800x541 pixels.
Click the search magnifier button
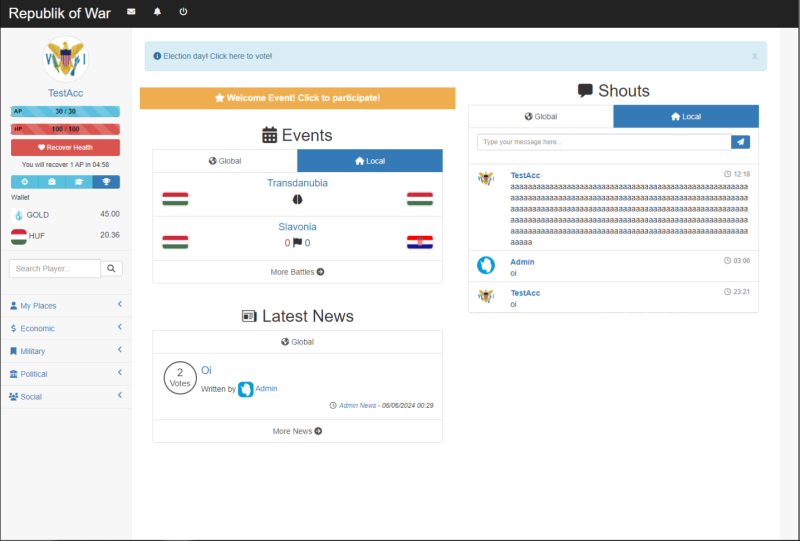tap(112, 268)
